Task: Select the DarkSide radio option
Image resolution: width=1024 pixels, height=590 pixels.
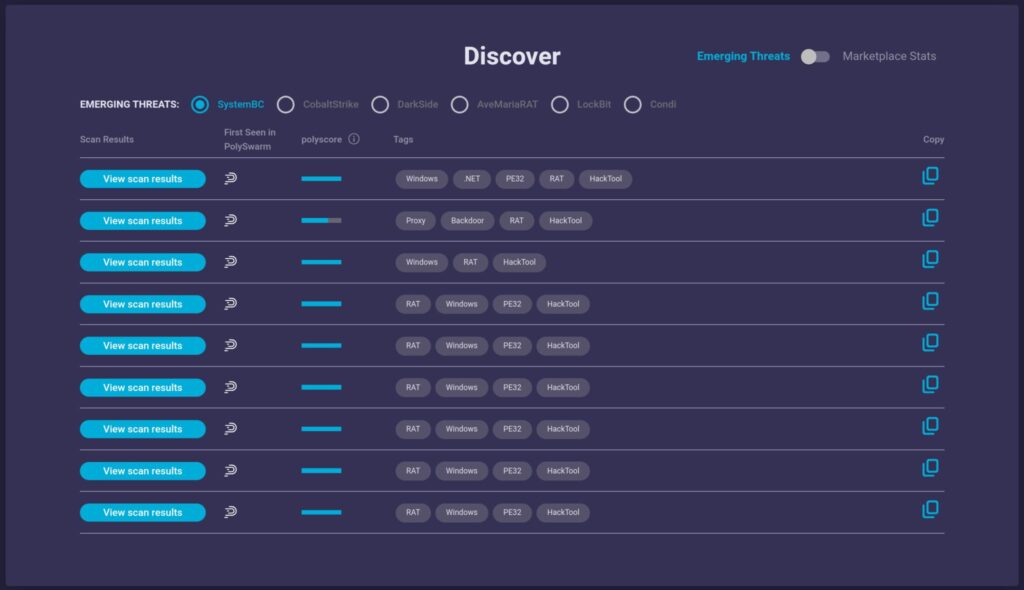Action: click(380, 105)
